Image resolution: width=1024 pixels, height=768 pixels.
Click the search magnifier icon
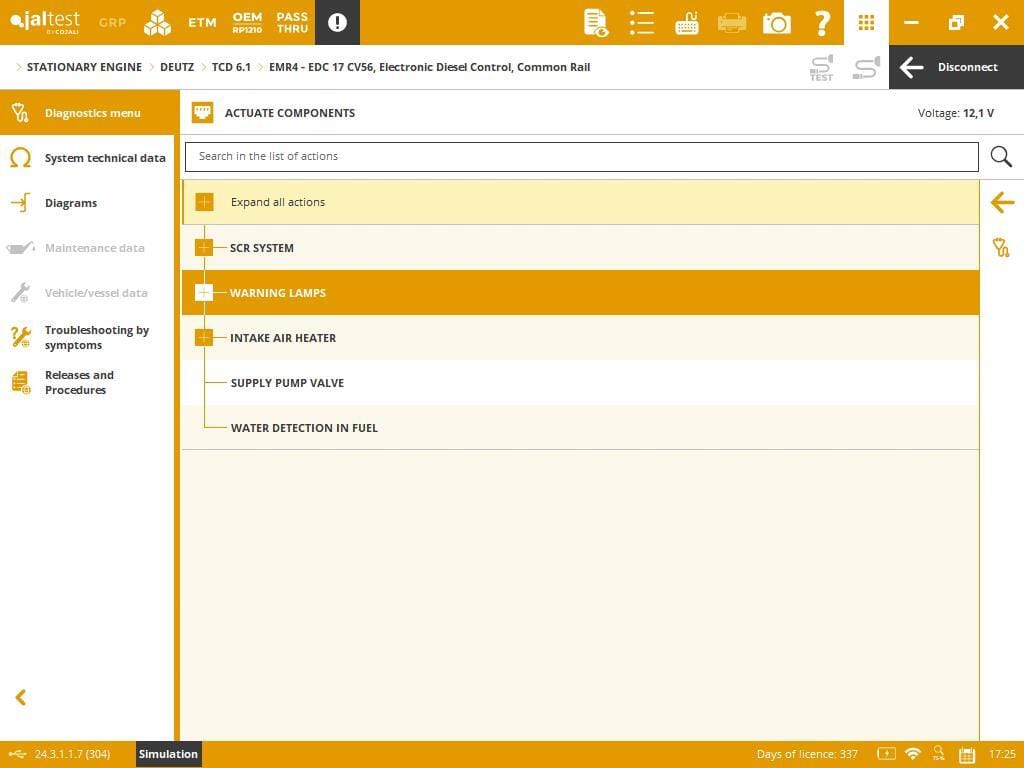[x=1001, y=157]
